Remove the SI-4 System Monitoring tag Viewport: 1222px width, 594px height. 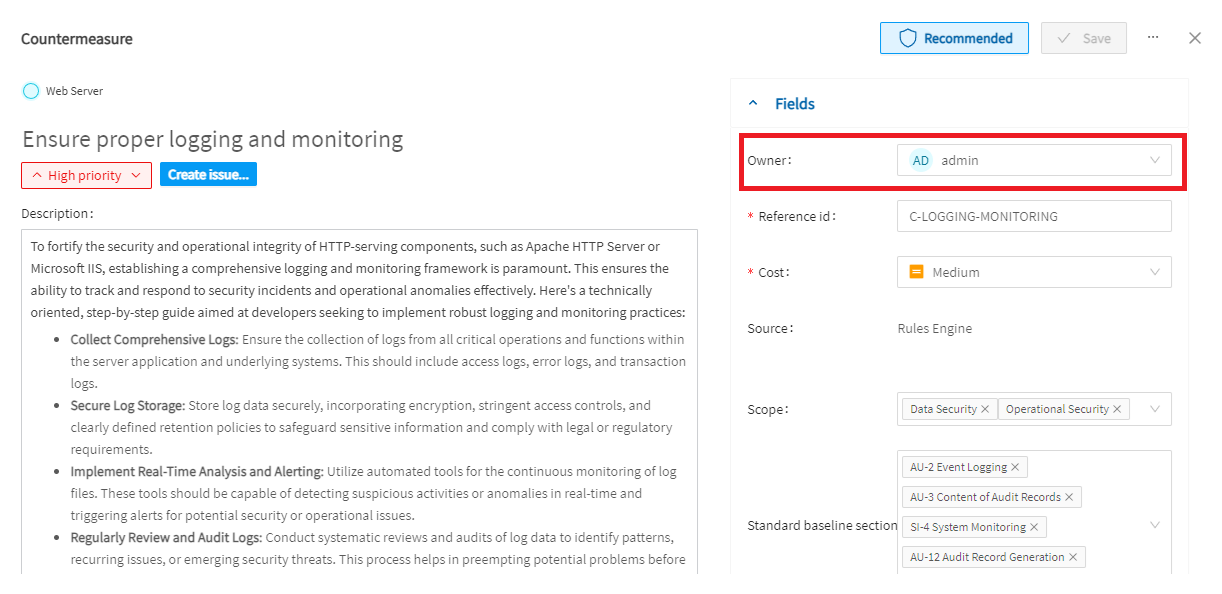click(x=1034, y=527)
